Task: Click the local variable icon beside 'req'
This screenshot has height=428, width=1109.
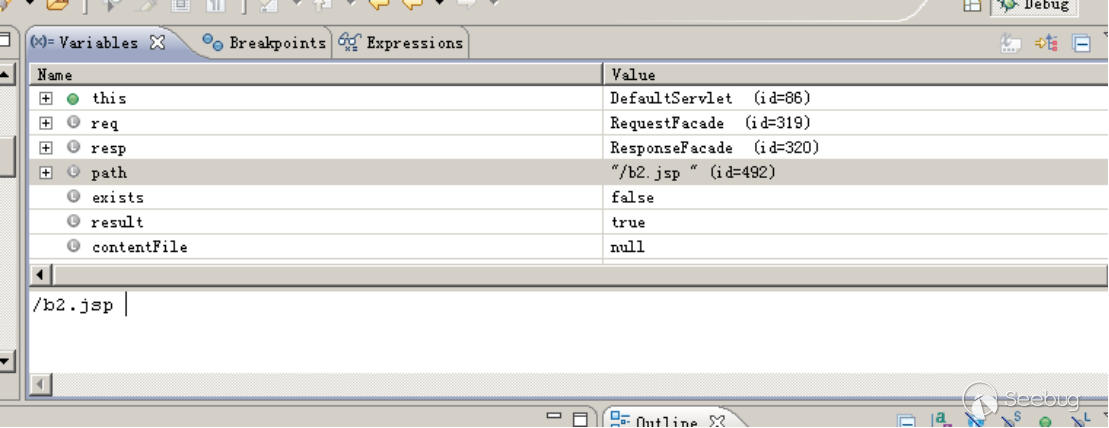Action: click(73, 122)
